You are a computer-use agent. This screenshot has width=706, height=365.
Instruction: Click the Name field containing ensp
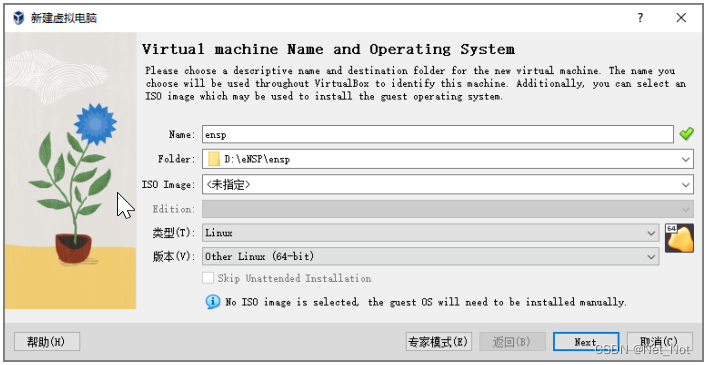pyautogui.click(x=438, y=134)
